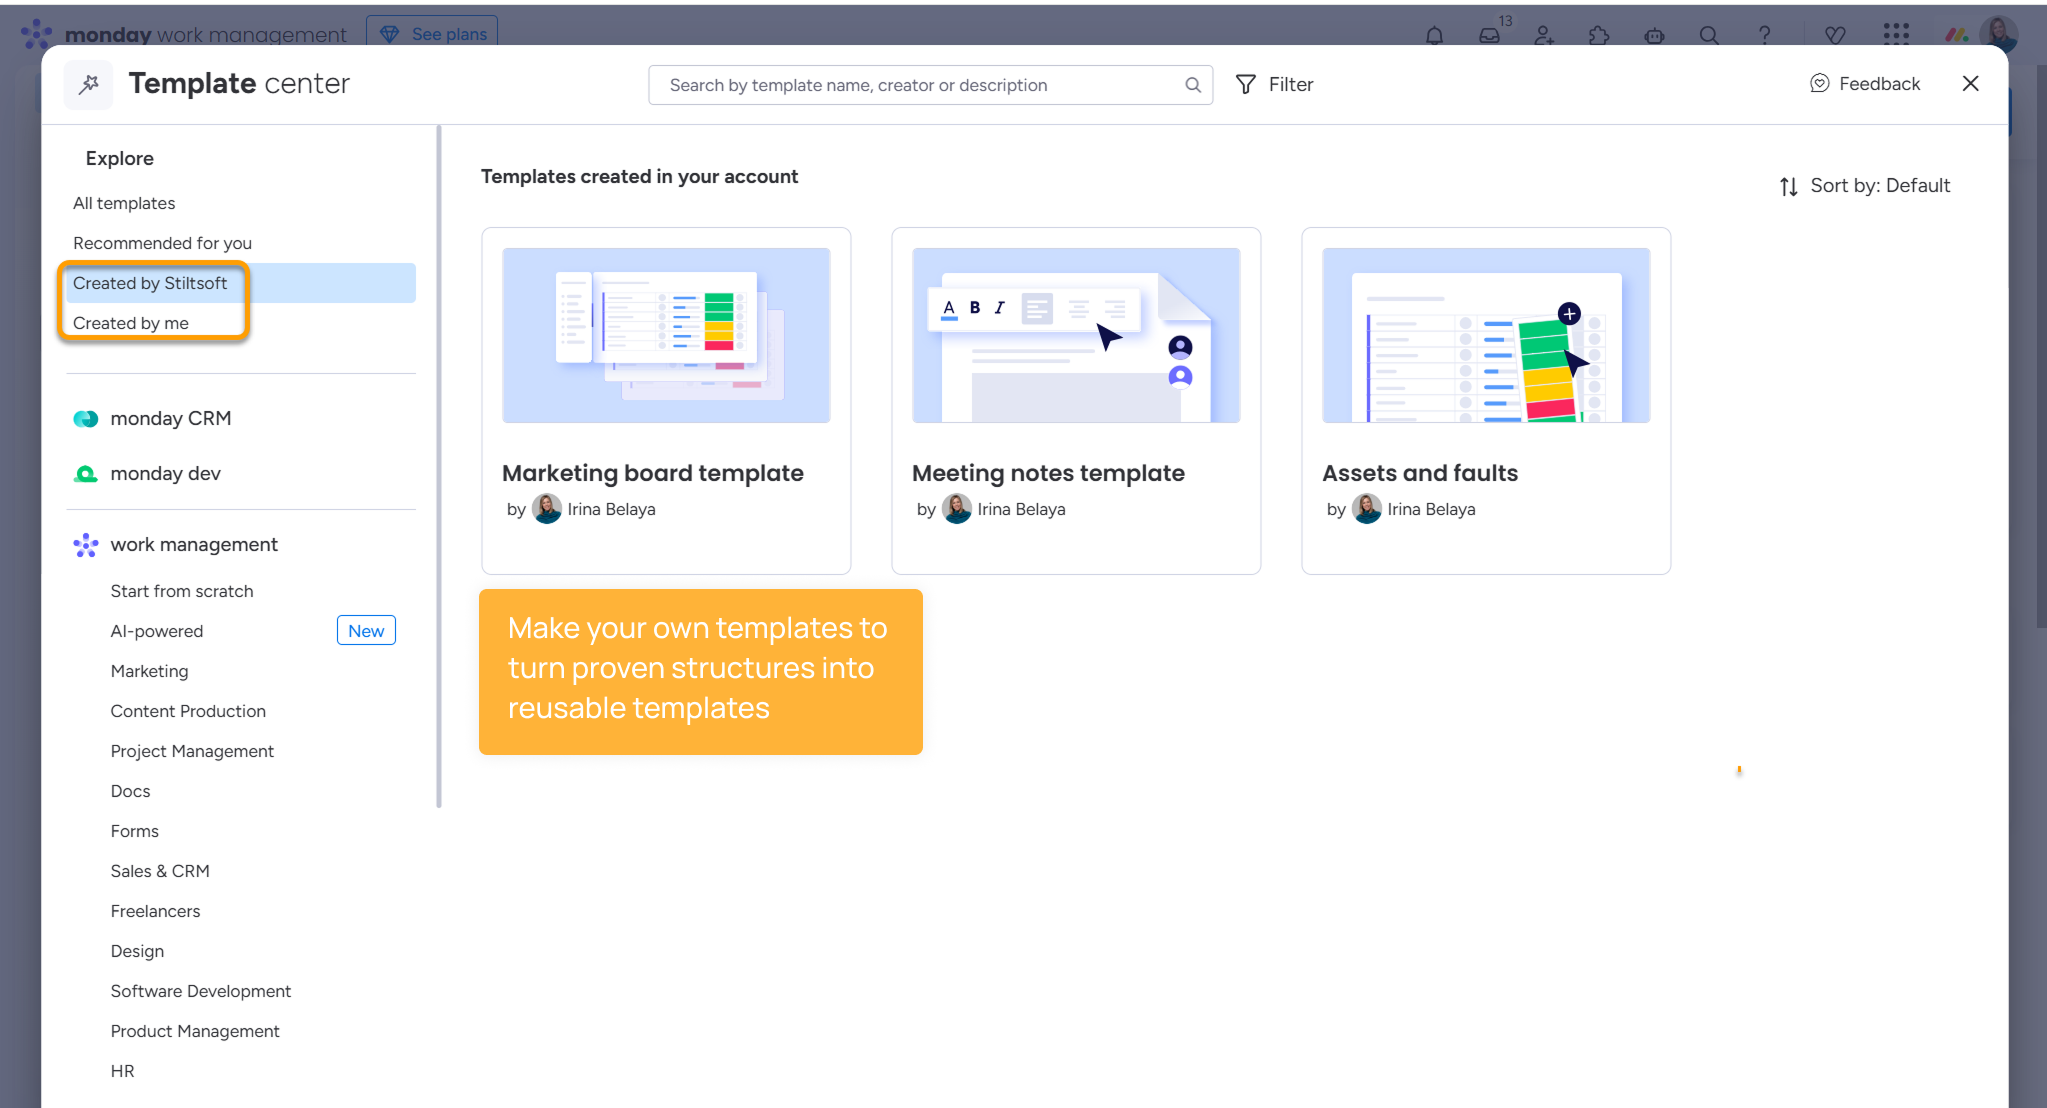Open the inbox with 13 updates
2047x1108 pixels.
click(x=1489, y=33)
